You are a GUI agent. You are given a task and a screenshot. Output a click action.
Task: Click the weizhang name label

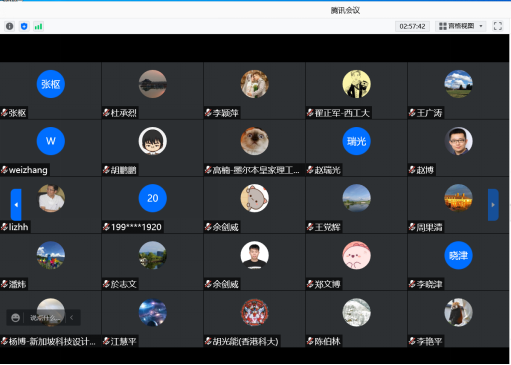28,170
